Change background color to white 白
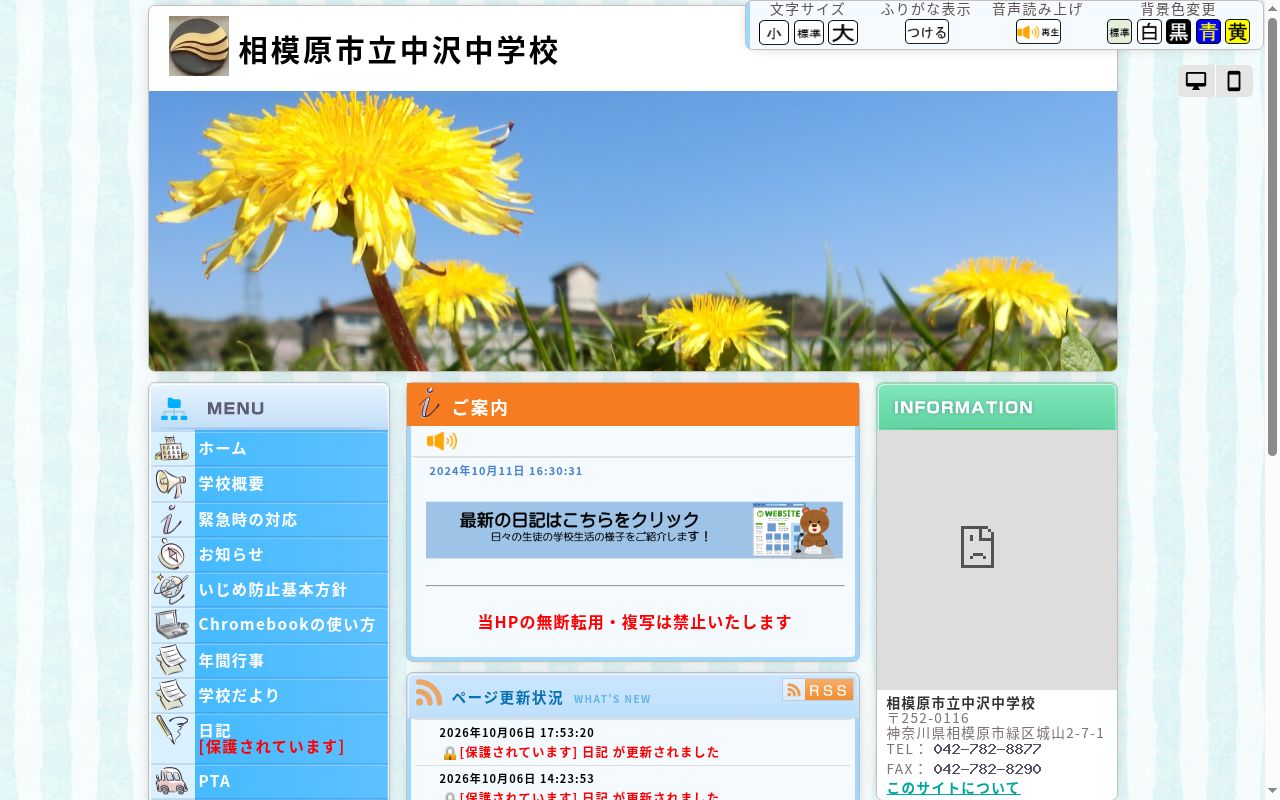1280x800 pixels. 1149,32
